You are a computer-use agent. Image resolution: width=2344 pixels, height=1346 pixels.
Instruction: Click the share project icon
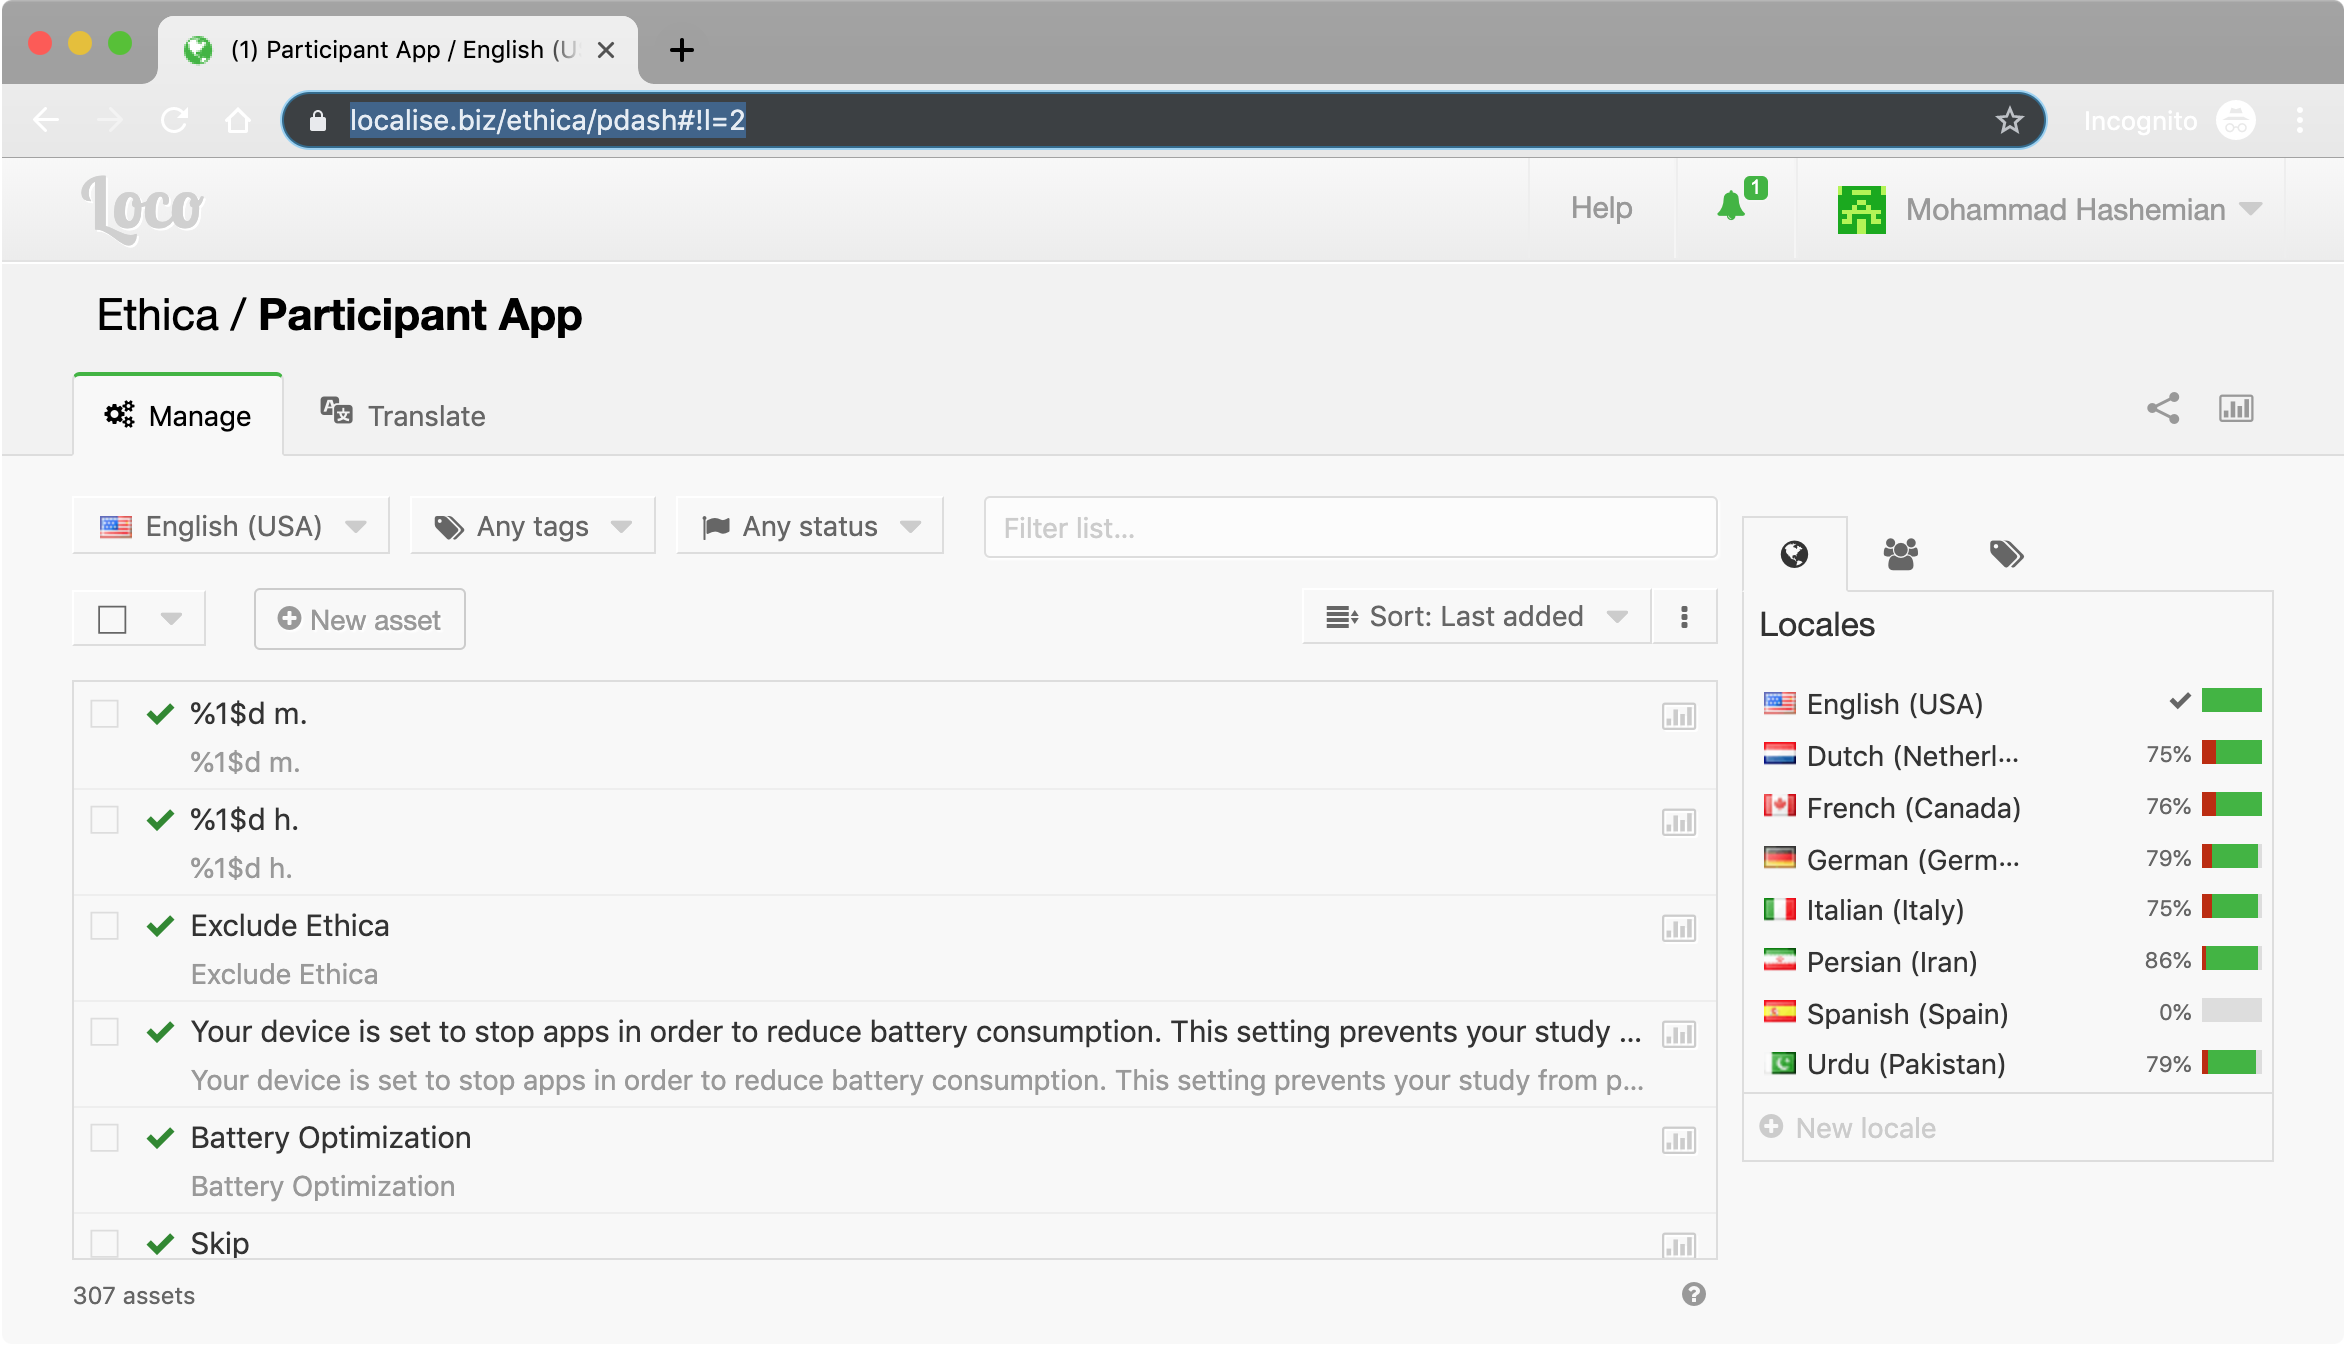[x=2163, y=409]
